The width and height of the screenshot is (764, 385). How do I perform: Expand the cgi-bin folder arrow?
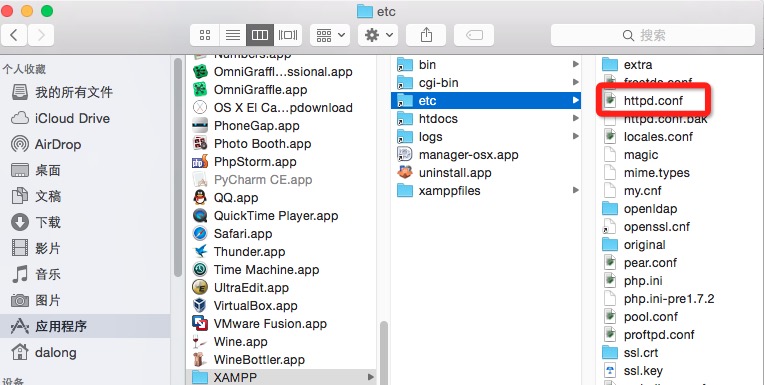575,82
